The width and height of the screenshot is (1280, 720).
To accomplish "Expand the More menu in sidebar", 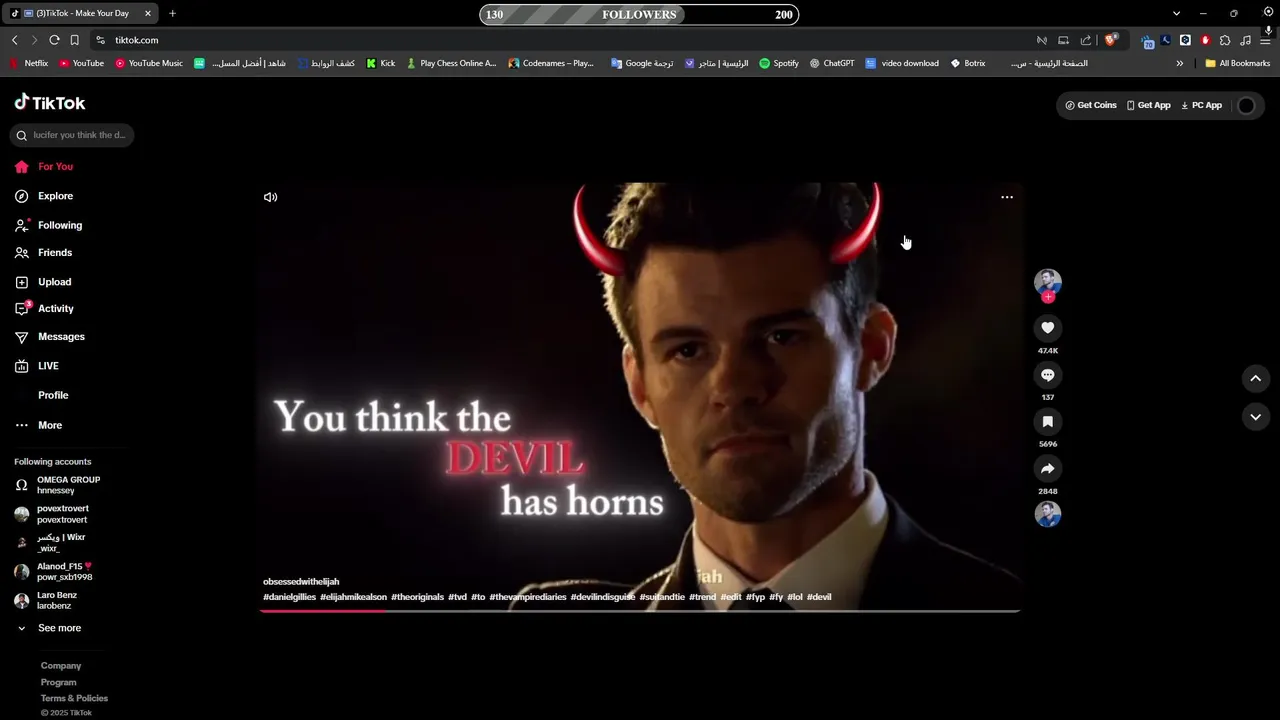I will tap(39, 425).
